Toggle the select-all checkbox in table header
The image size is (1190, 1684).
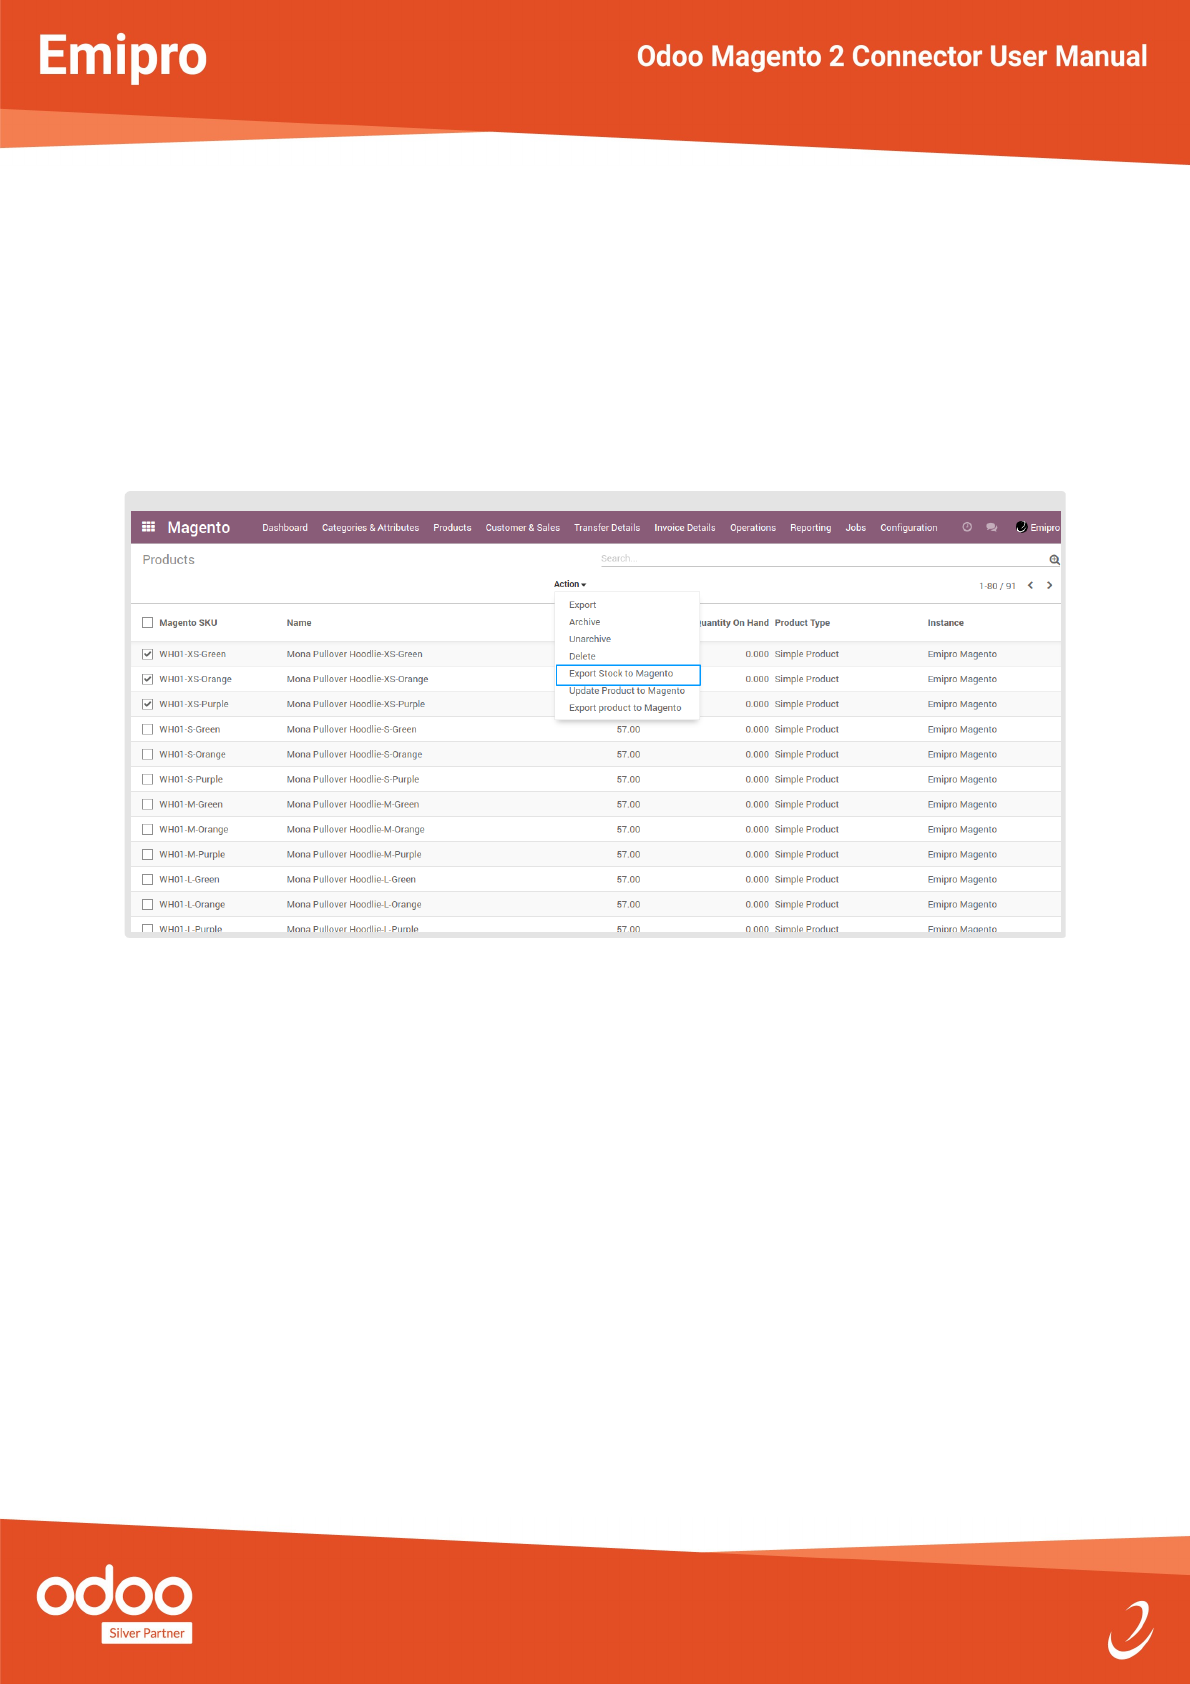click(x=148, y=622)
